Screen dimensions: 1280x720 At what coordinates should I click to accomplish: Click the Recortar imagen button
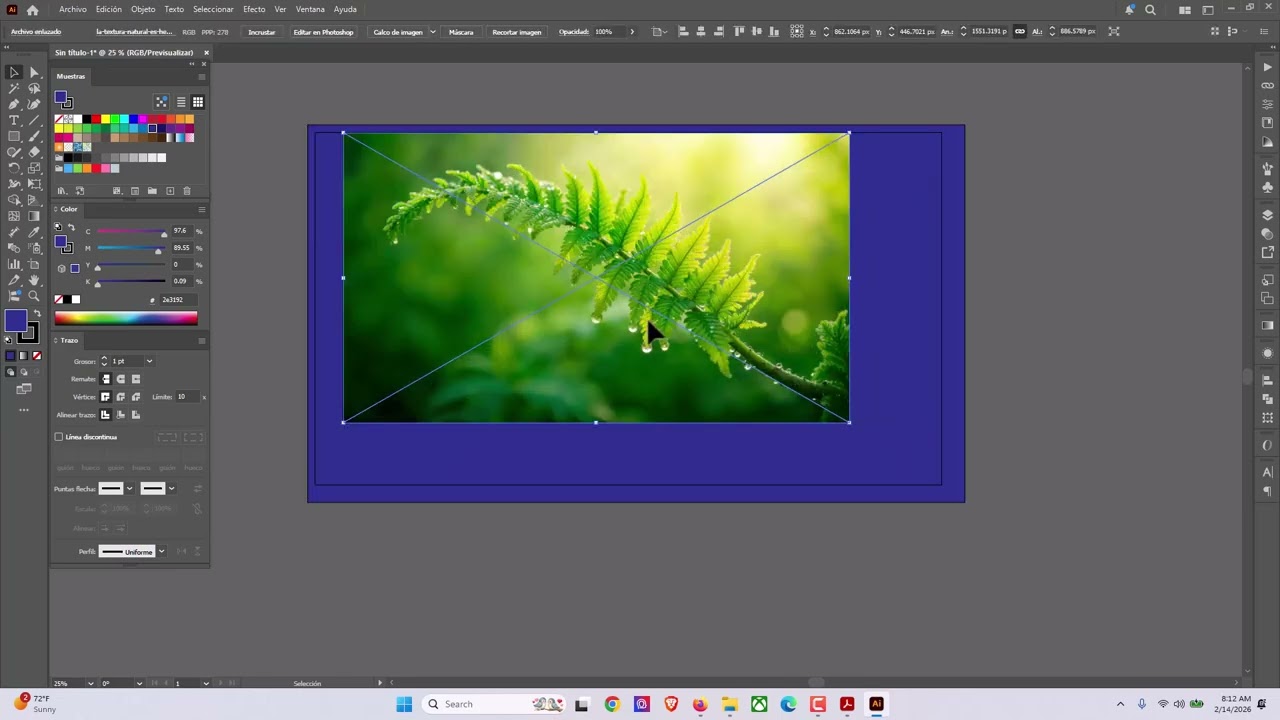(x=517, y=32)
